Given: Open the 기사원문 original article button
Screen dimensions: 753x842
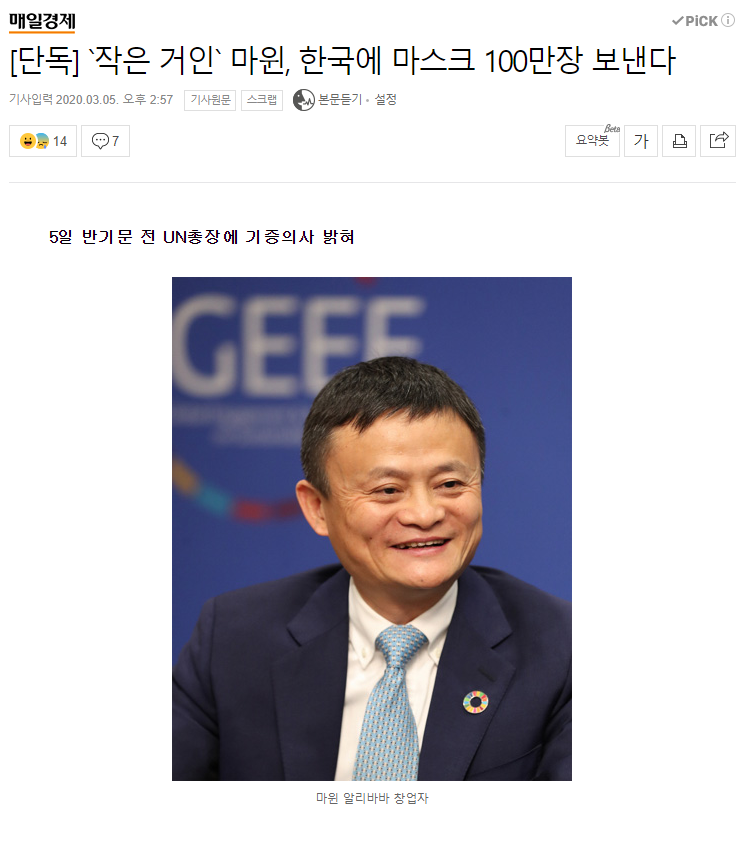Looking at the screenshot, I should coord(210,100).
